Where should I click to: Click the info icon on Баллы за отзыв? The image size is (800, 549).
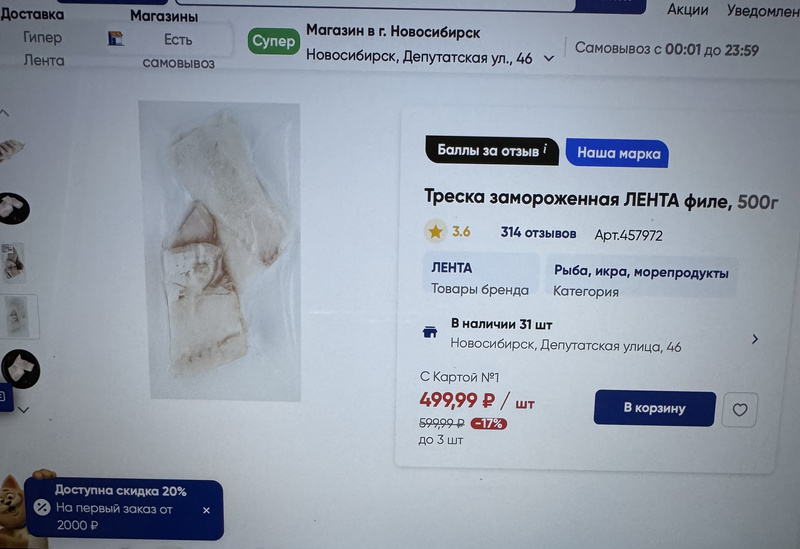(545, 149)
